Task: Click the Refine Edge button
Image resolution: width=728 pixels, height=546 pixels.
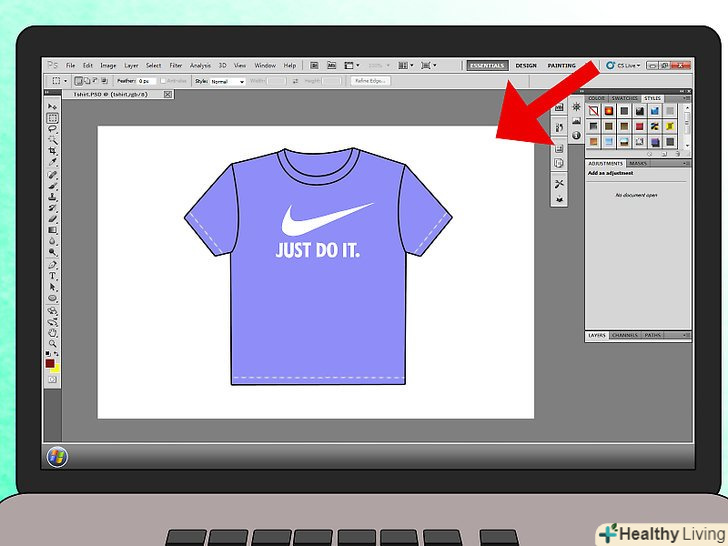Action: point(369,81)
